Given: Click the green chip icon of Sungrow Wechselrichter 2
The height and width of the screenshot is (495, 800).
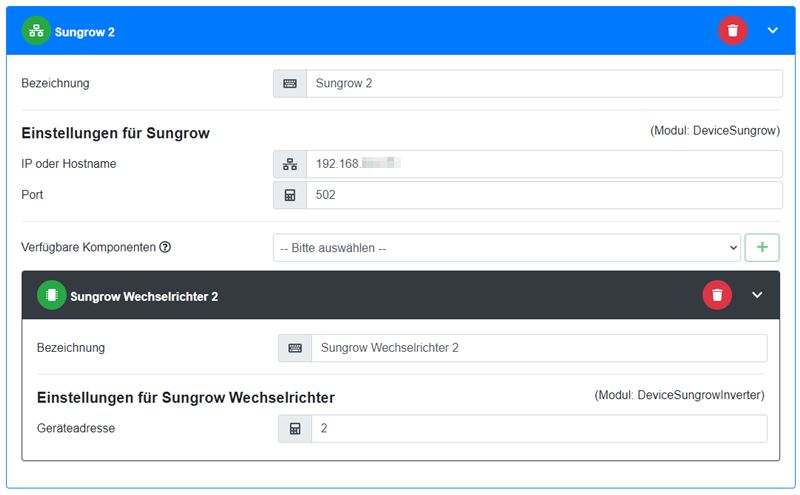Looking at the screenshot, I should [52, 295].
